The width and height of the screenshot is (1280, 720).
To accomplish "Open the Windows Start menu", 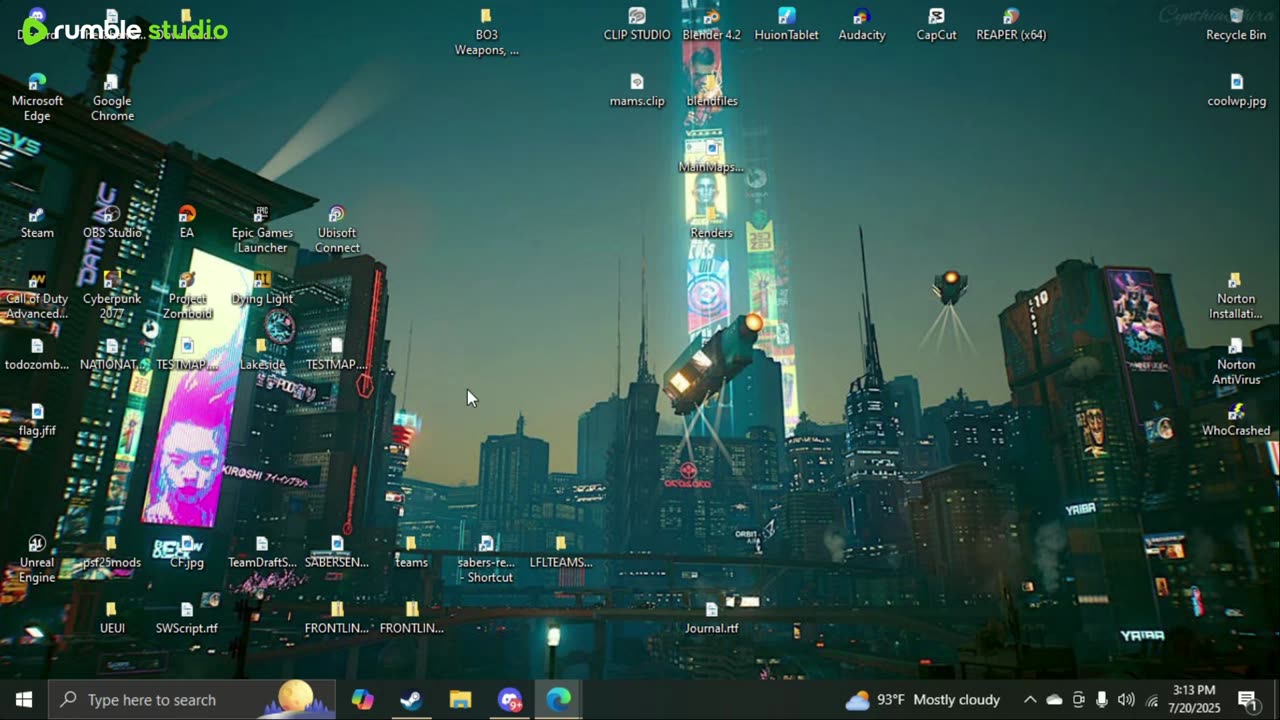I will point(24,699).
